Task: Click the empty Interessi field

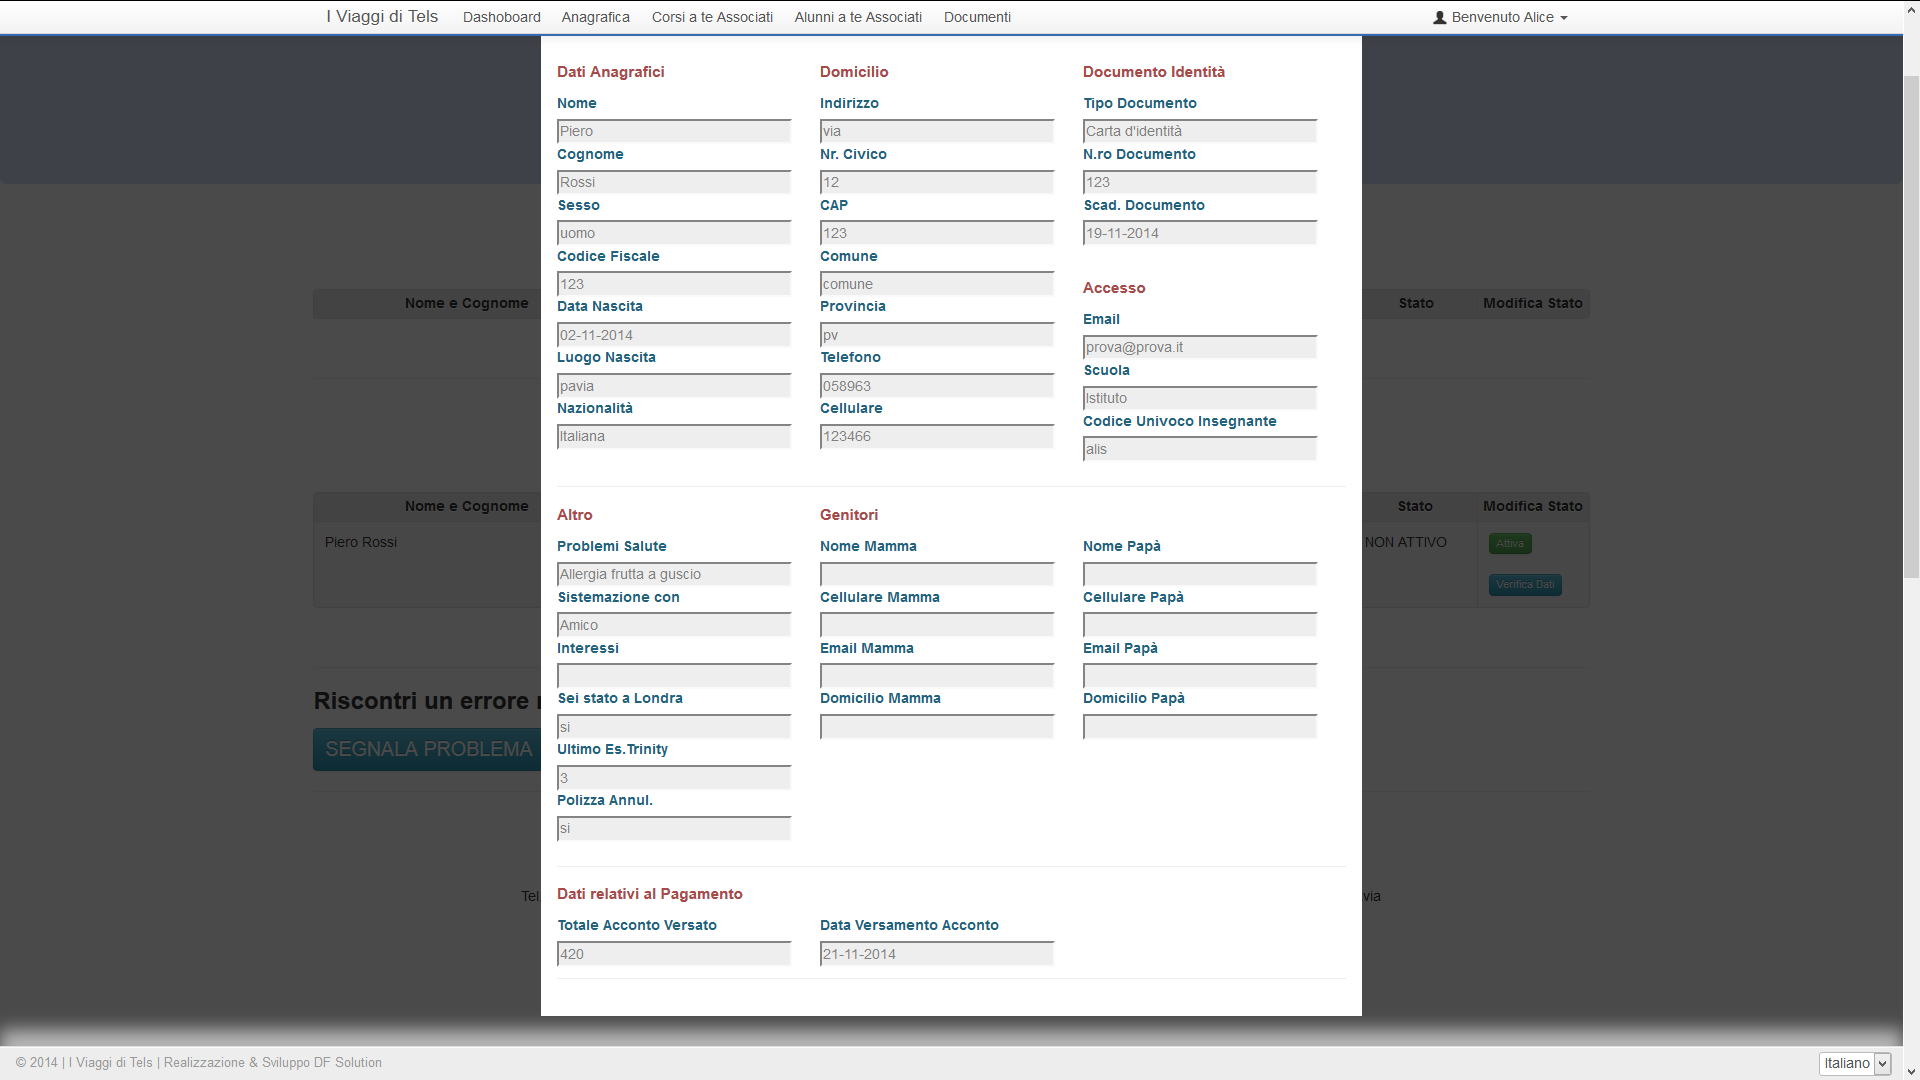Action: (673, 676)
